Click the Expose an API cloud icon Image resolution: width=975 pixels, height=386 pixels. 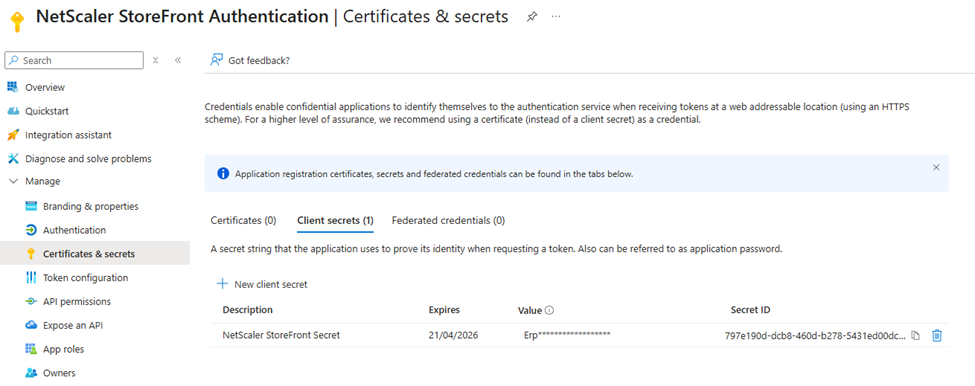click(x=31, y=325)
